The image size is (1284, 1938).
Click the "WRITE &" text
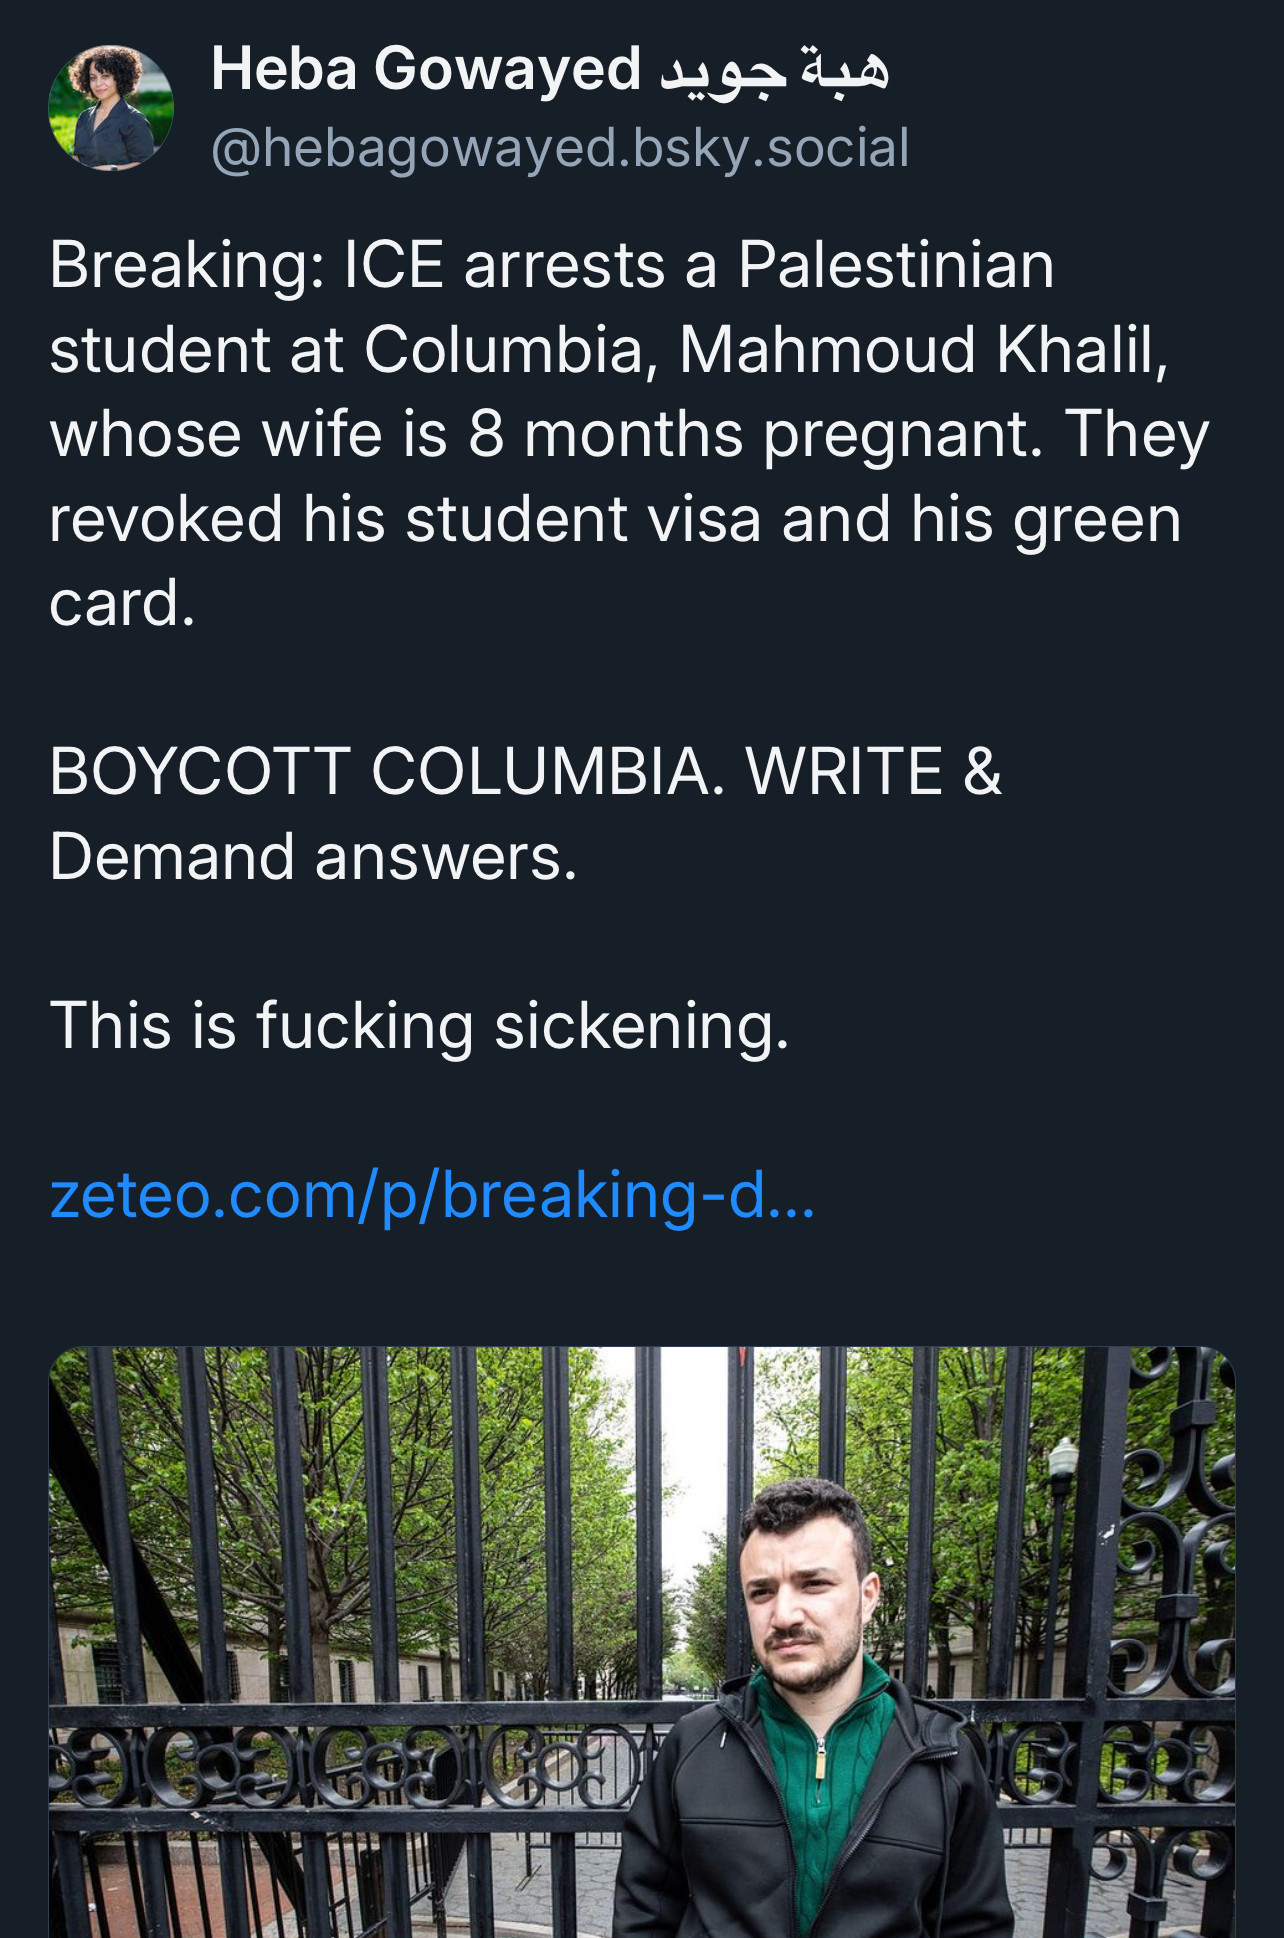point(873,772)
